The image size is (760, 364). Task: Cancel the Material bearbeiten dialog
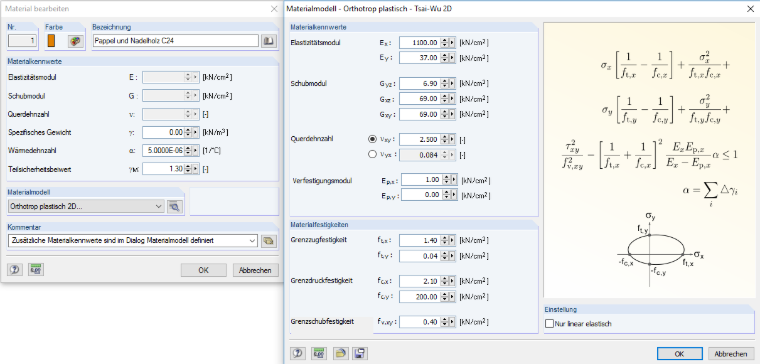(255, 270)
